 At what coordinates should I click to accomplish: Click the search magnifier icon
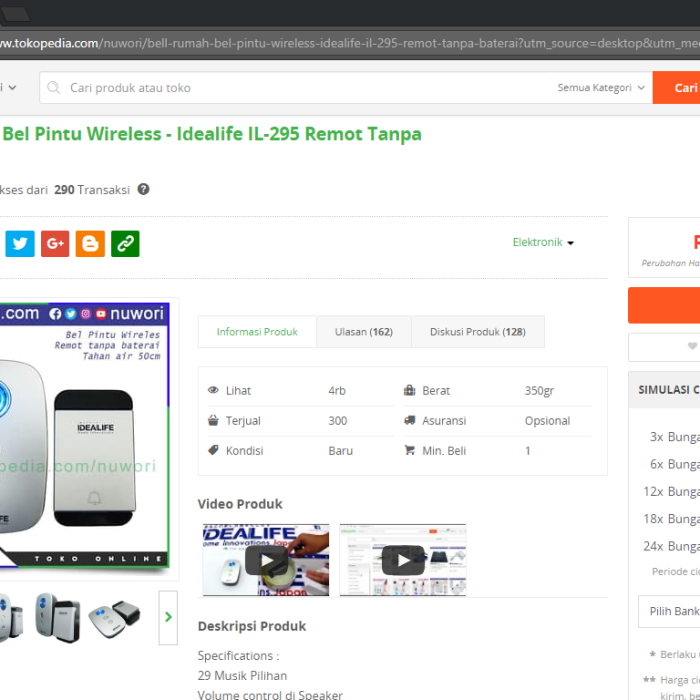[54, 88]
